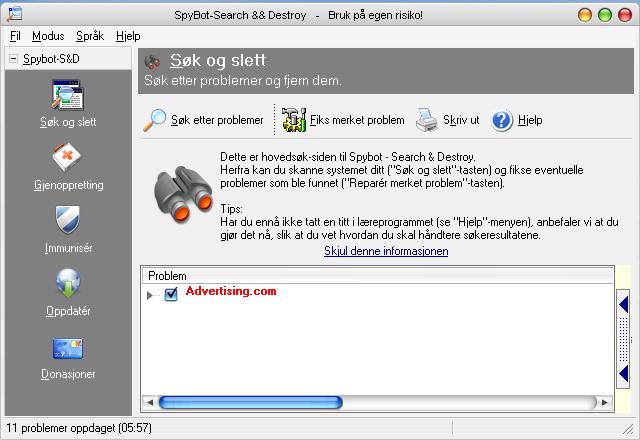
Task: Open the Fil menu
Action: click(15, 36)
